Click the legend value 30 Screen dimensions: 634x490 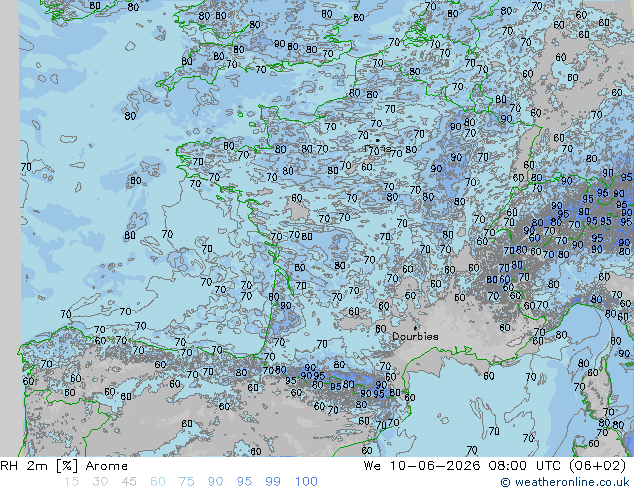pos(100,482)
